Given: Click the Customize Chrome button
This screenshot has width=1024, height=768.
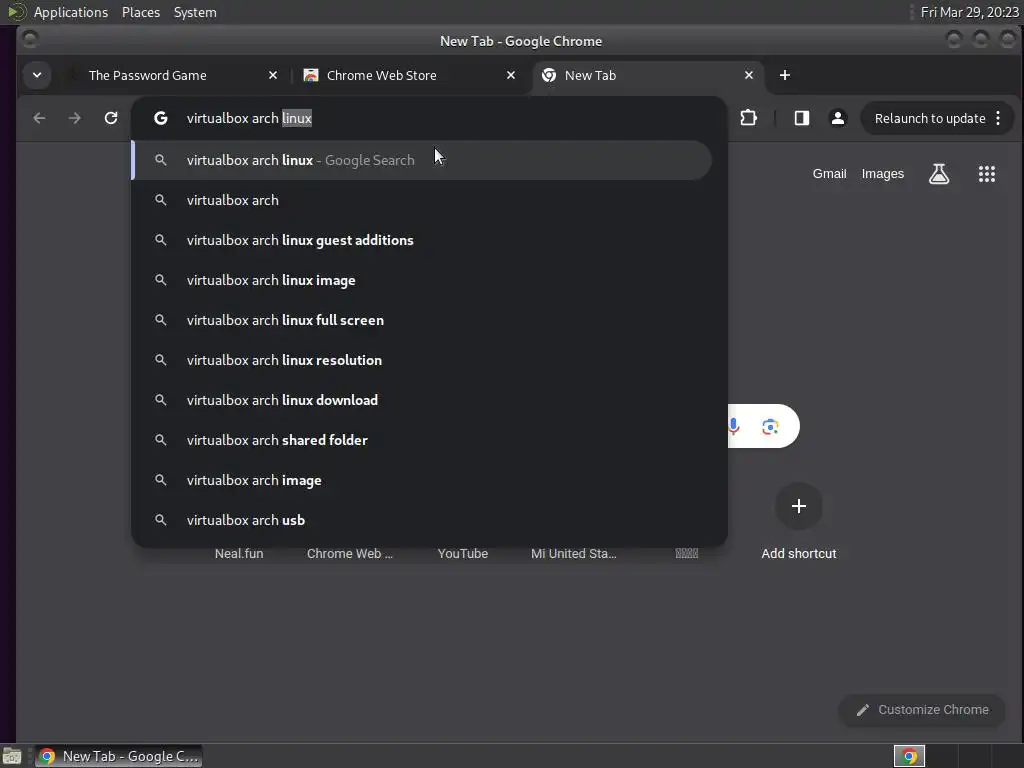Looking at the screenshot, I should pyautogui.click(x=922, y=710).
